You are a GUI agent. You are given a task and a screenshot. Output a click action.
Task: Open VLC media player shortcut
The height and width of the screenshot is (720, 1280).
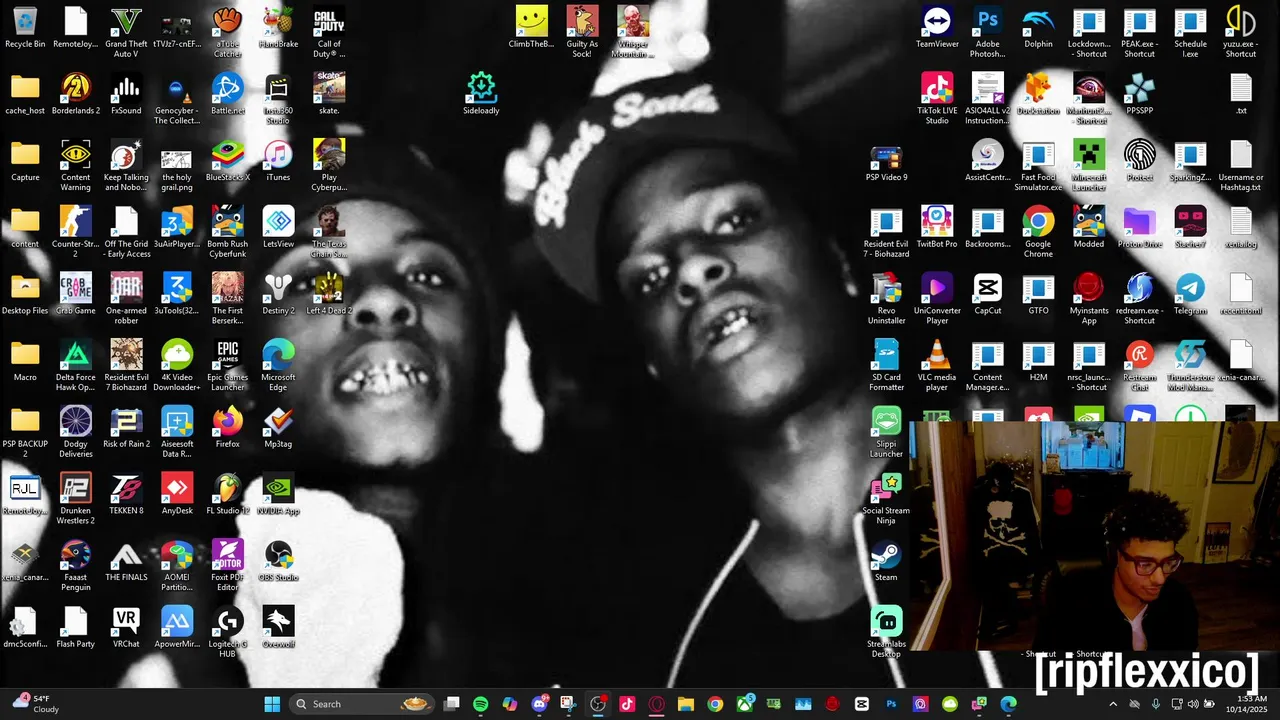(x=937, y=366)
